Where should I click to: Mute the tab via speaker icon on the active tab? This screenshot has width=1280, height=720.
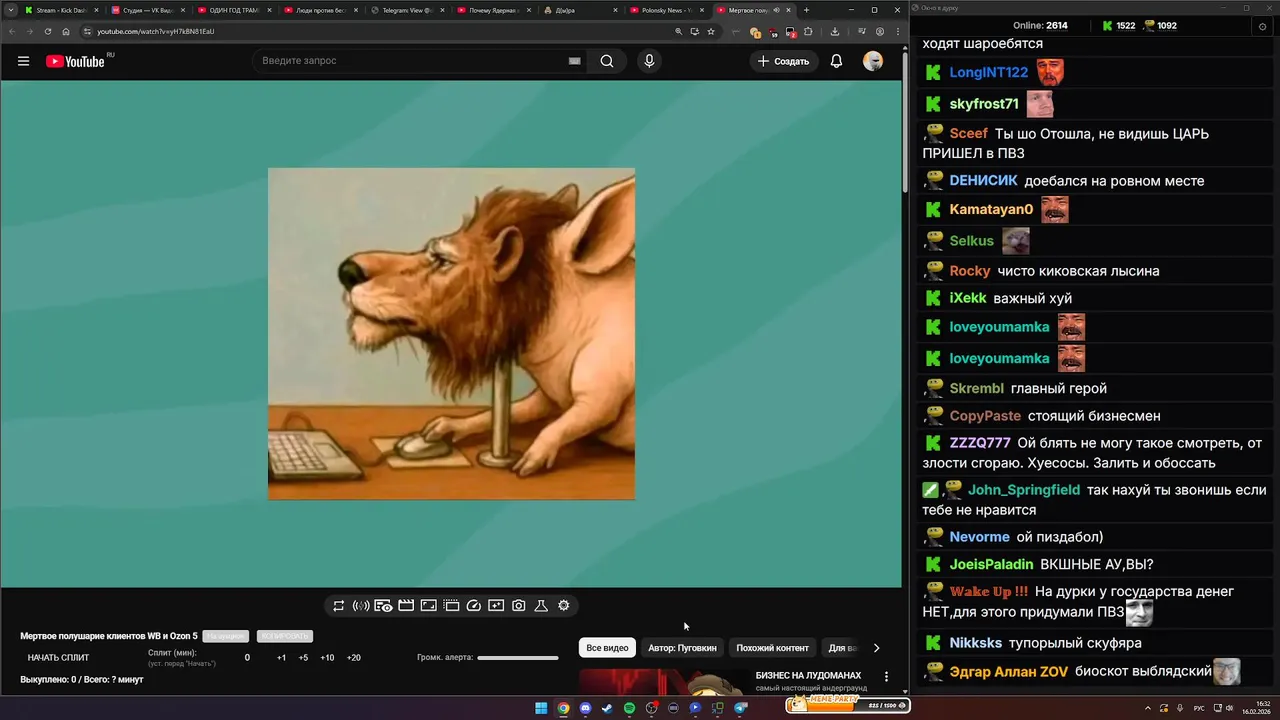point(776,10)
